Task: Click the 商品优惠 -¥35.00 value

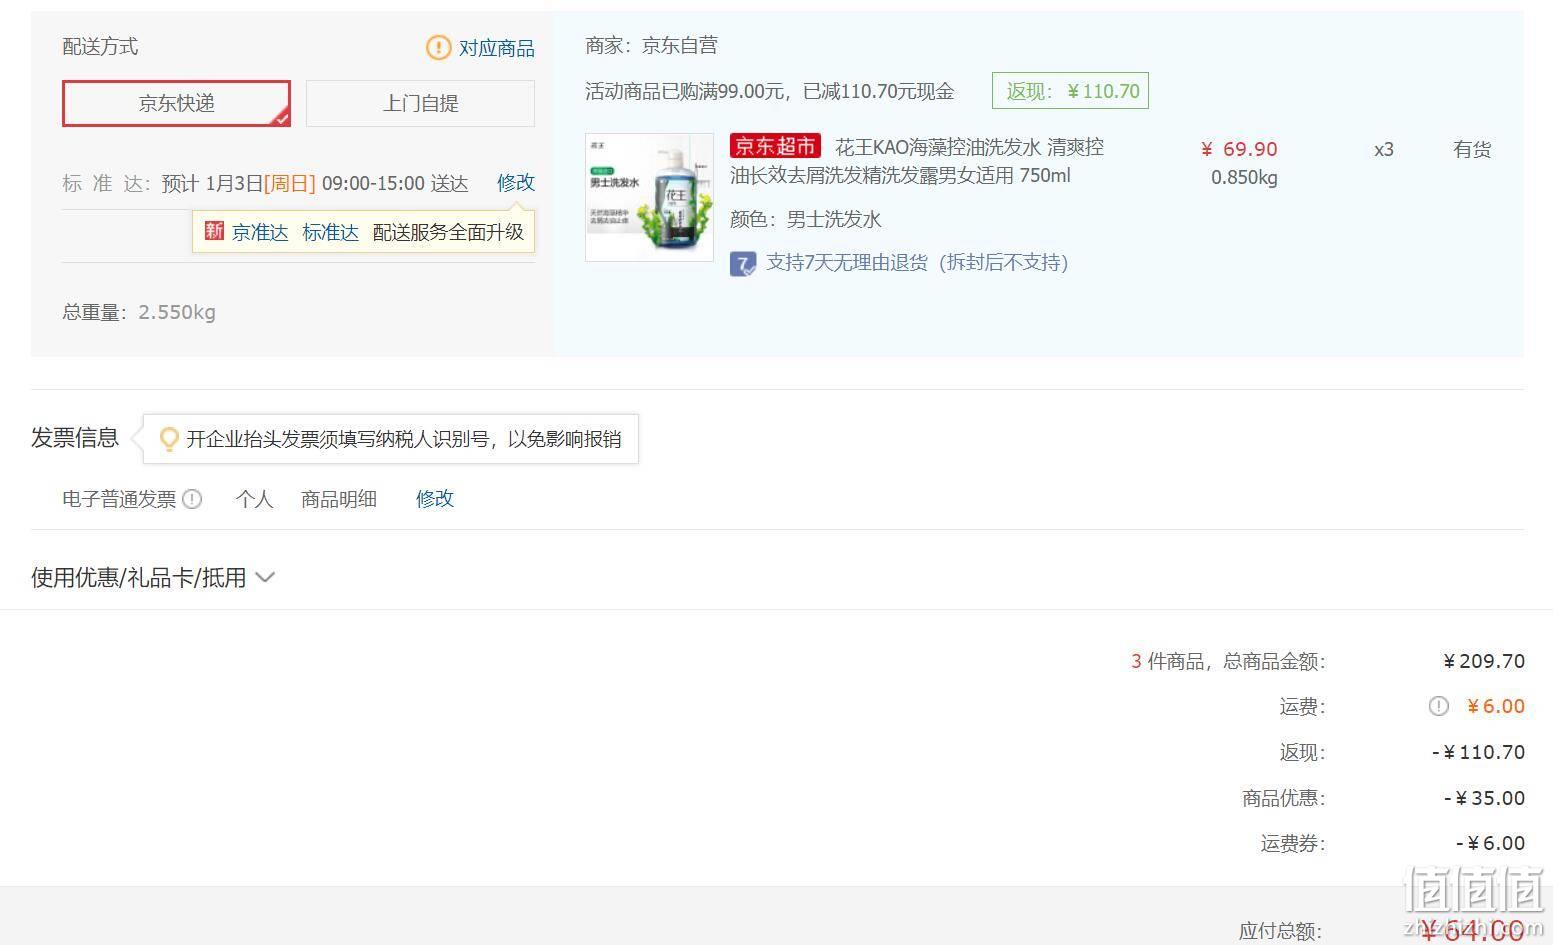Action: pos(1484,798)
